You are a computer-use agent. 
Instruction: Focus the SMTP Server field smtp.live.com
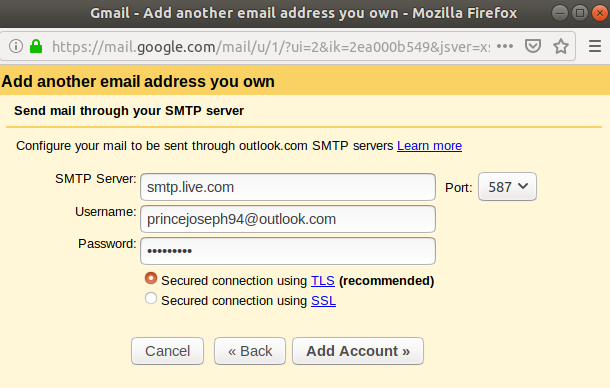(x=288, y=187)
